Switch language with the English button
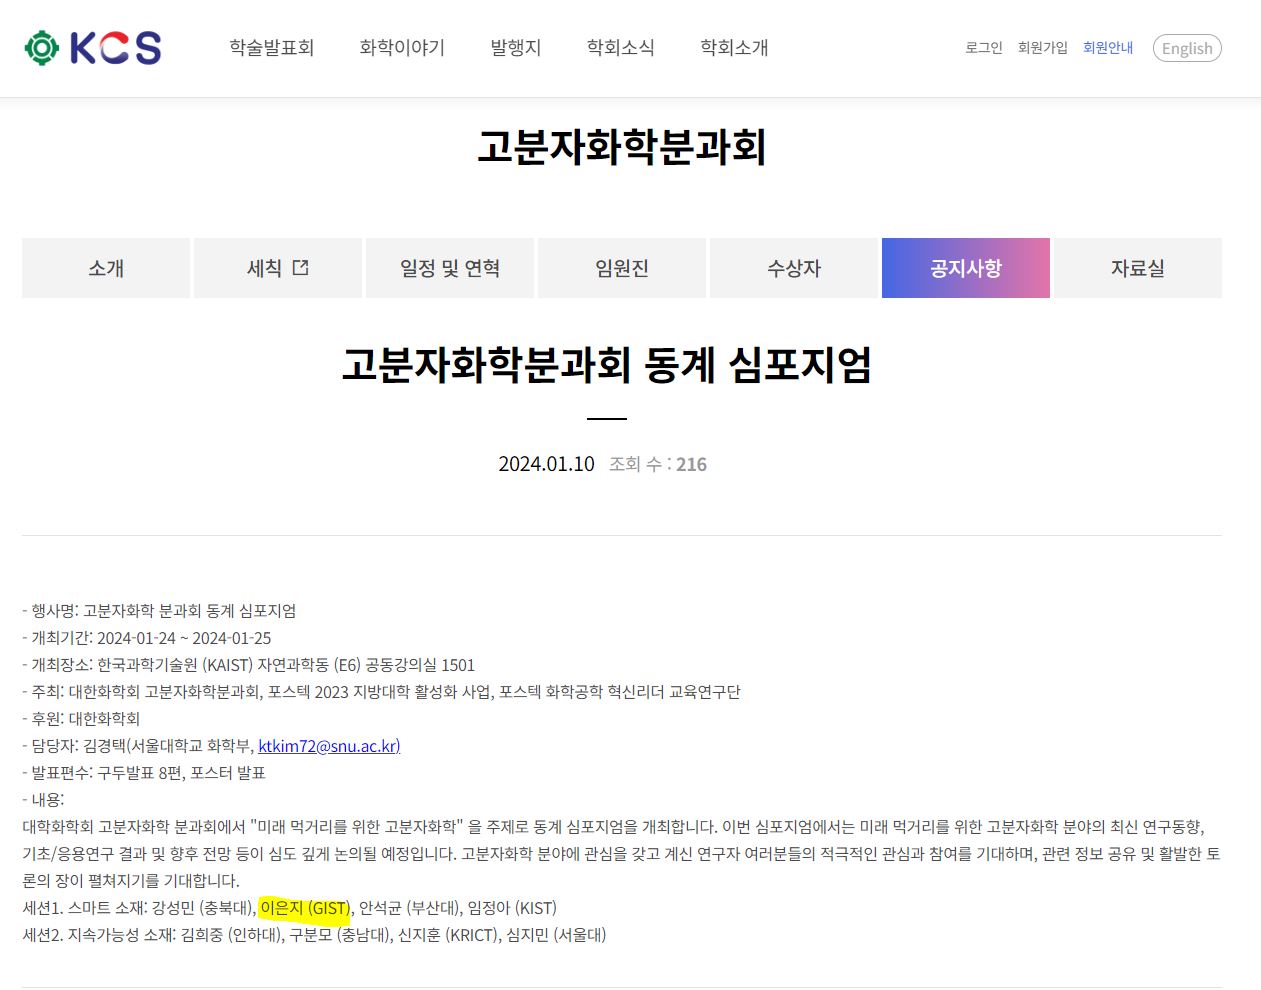Screen dimensions: 1261x990 pos(1187,48)
